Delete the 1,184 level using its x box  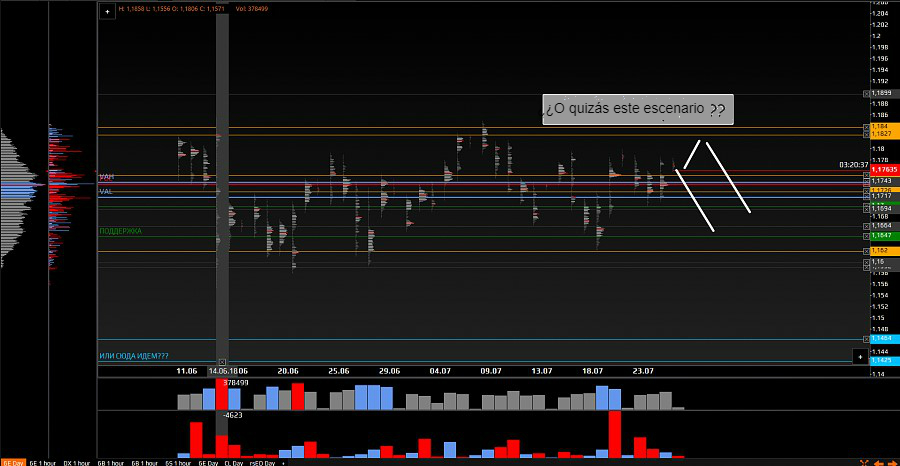coord(867,127)
